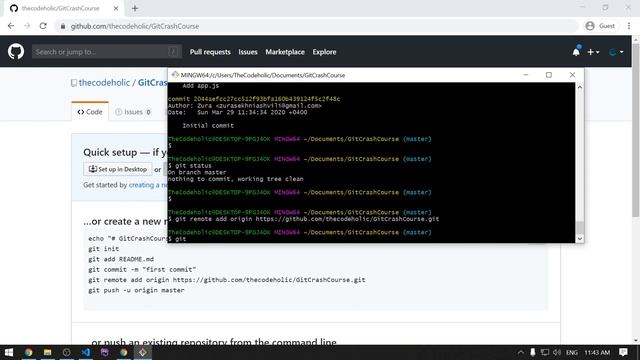Click the Initial commit text in terminal

208,126
